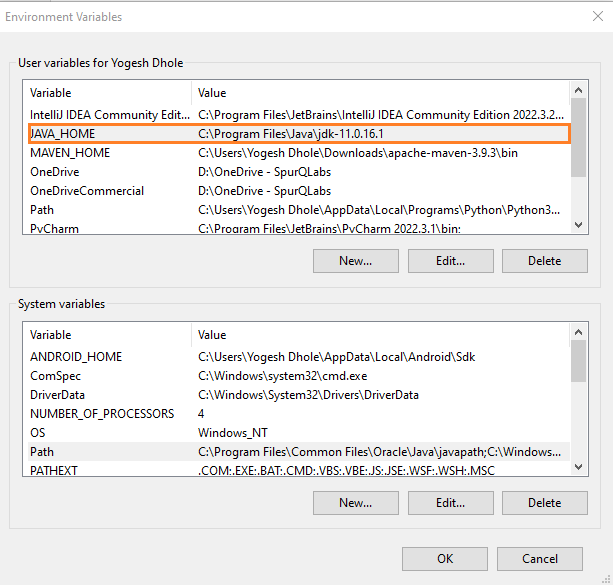613x586 pixels.
Task: Click the user variables New... button
Action: pyautogui.click(x=356, y=261)
